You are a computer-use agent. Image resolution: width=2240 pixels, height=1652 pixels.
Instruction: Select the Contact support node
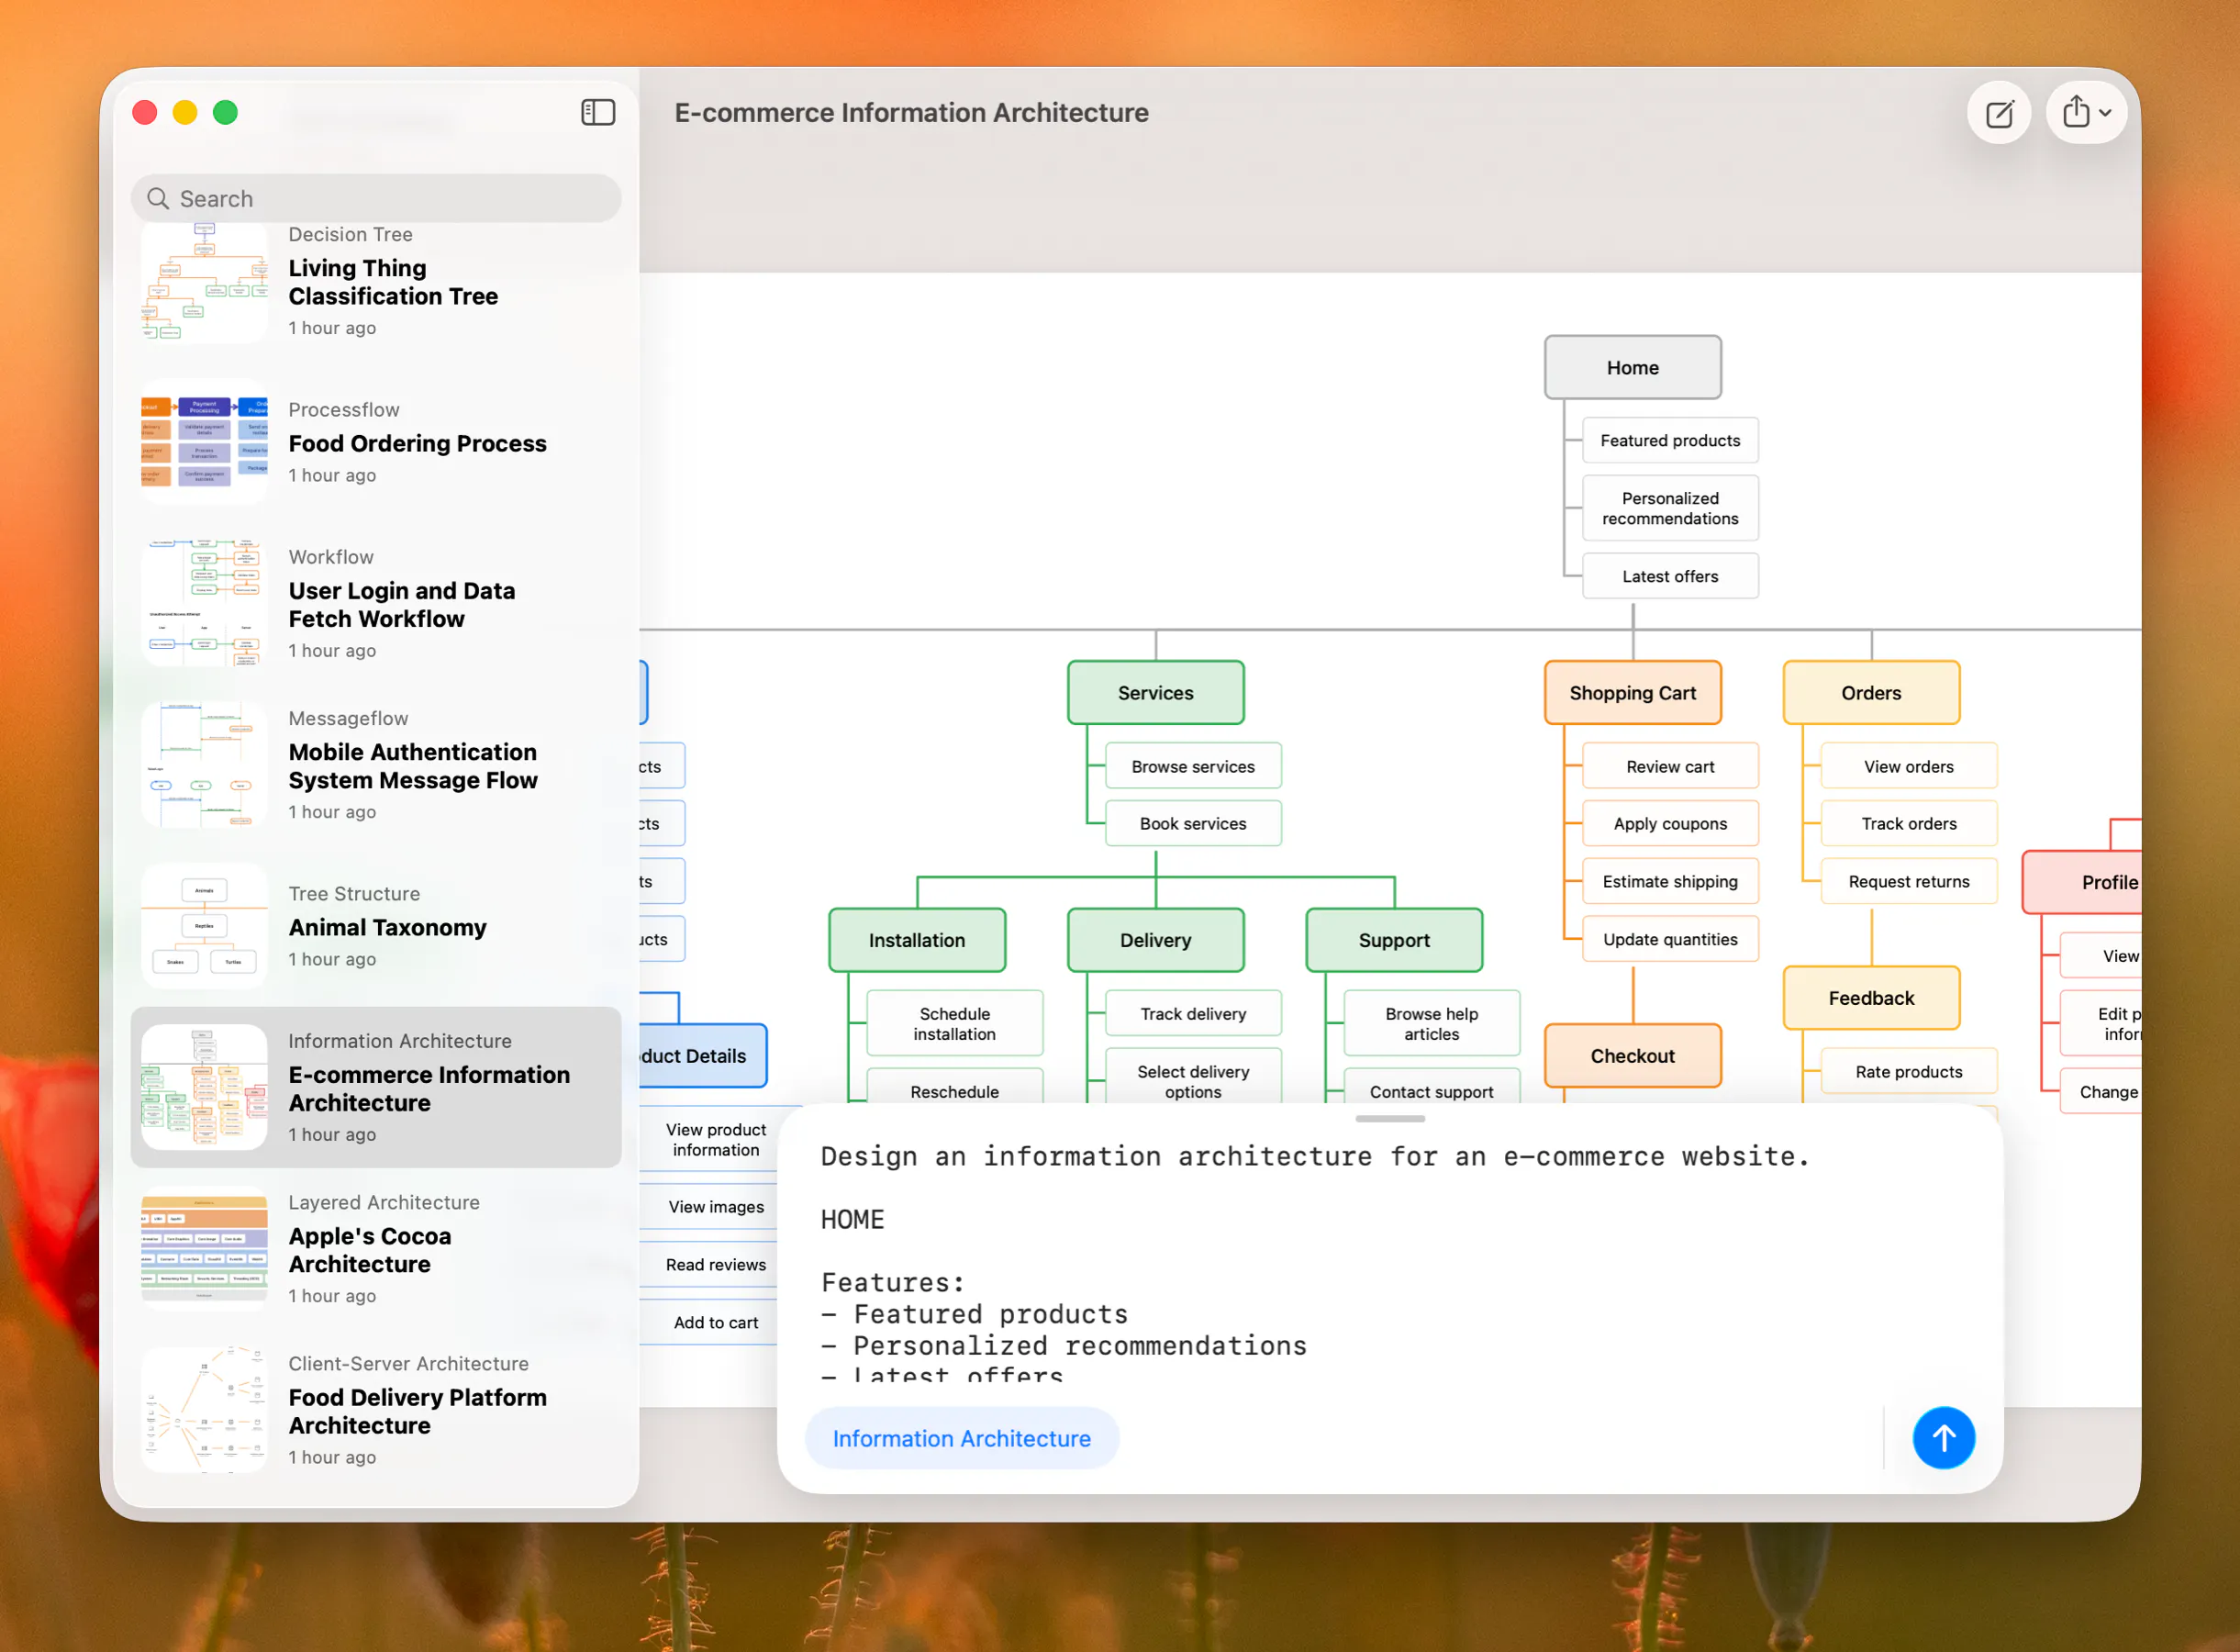1432,1087
